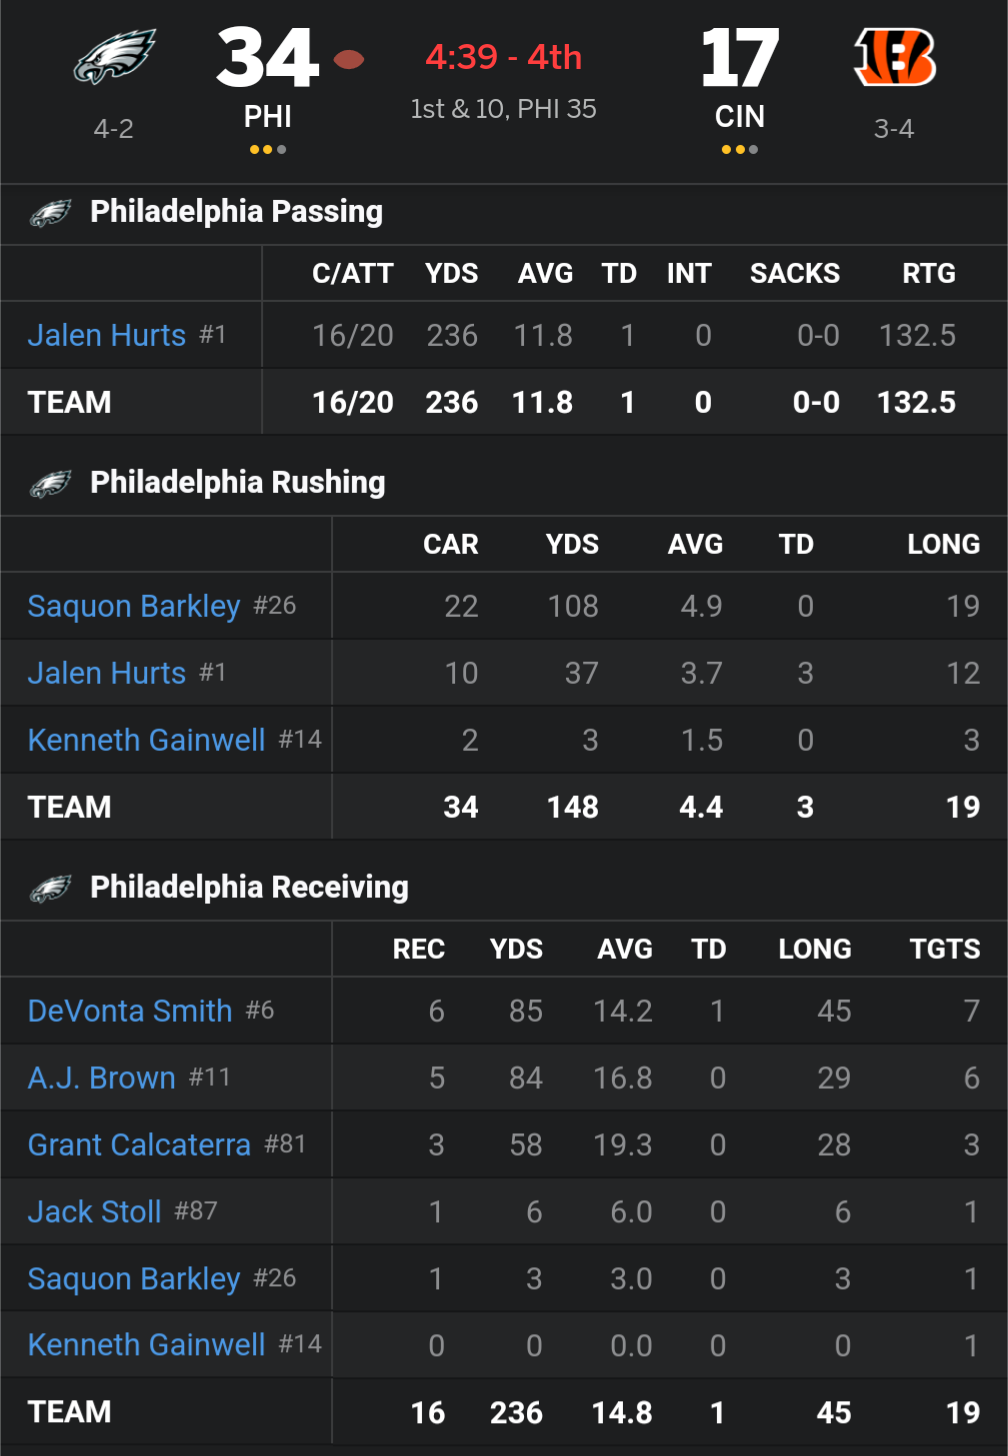
Task: Open Saquon Barkley receiving player link
Action: pos(134,1279)
